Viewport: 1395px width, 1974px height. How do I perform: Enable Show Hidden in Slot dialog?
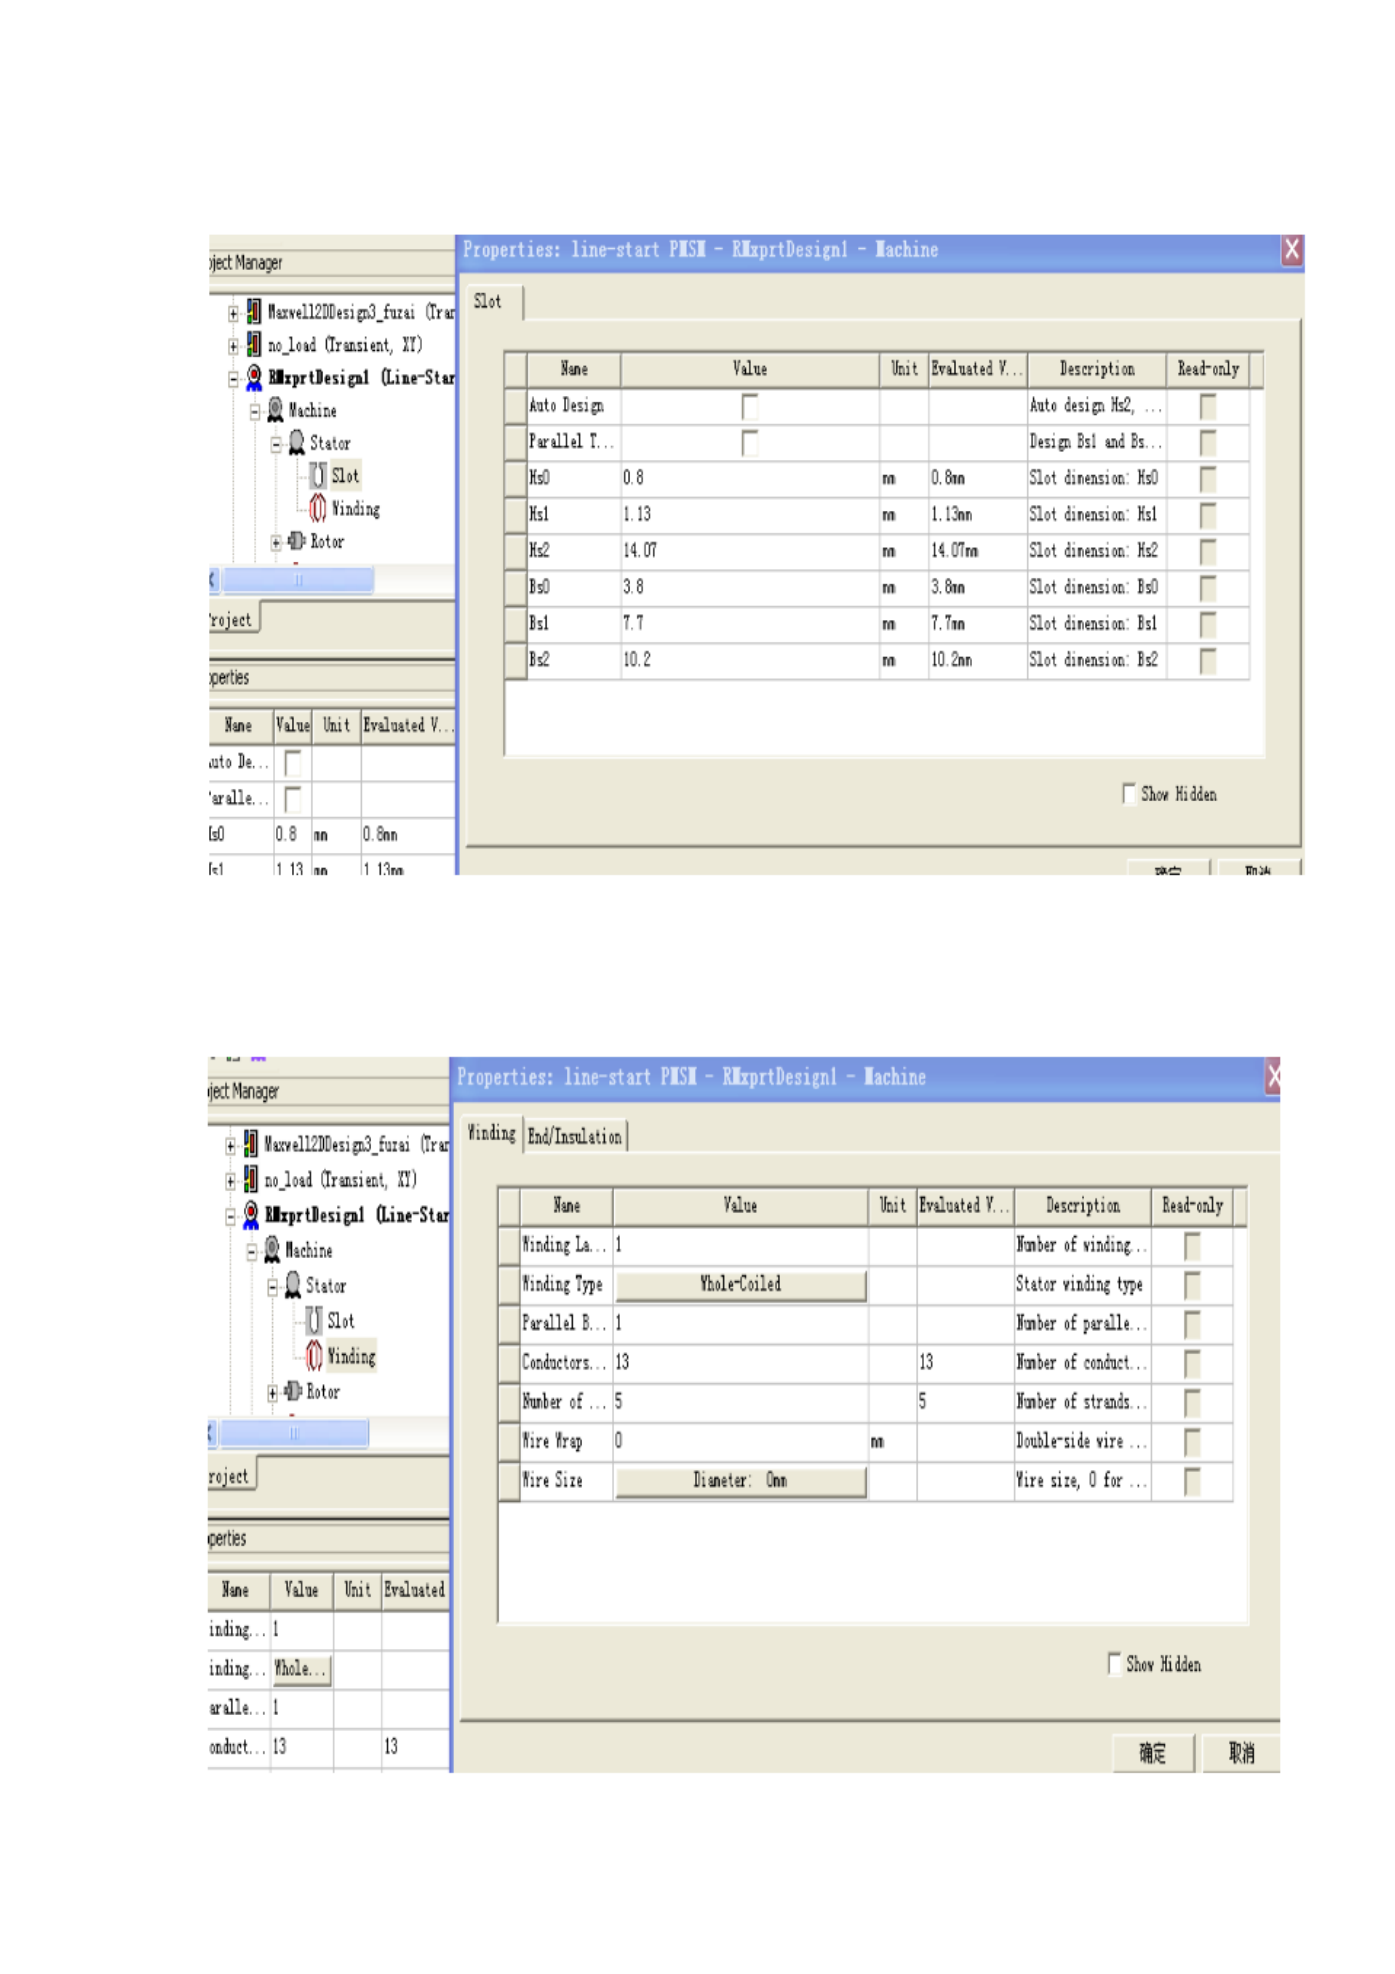click(x=1129, y=794)
